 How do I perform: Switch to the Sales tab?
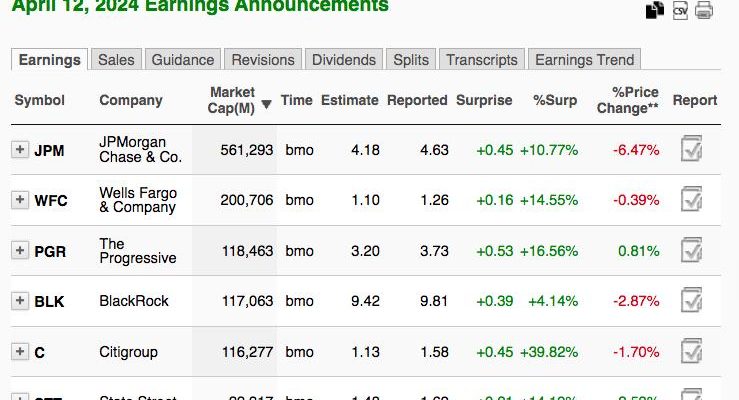tap(116, 59)
